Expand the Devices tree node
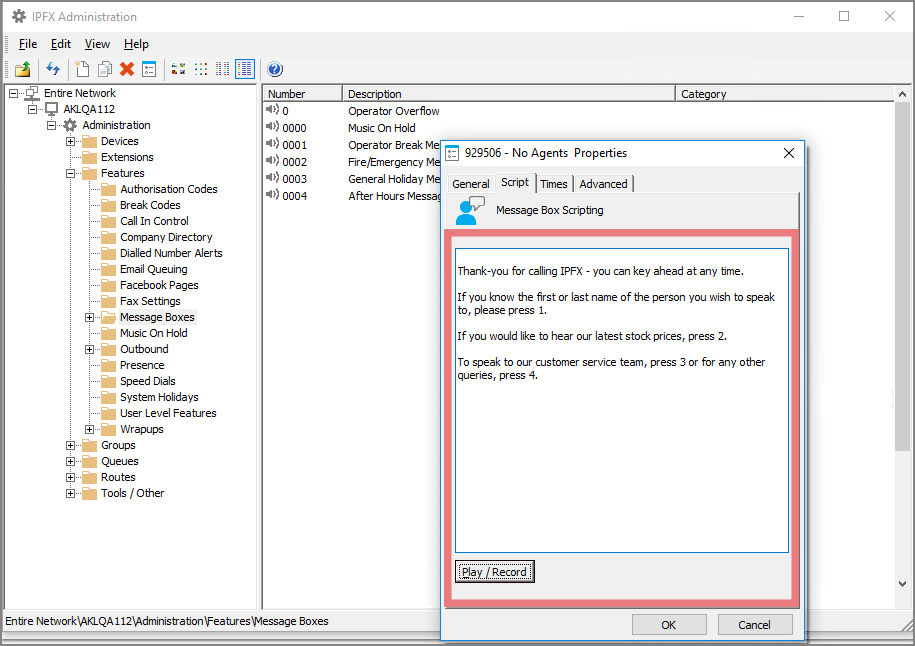915x646 pixels. 71,141
